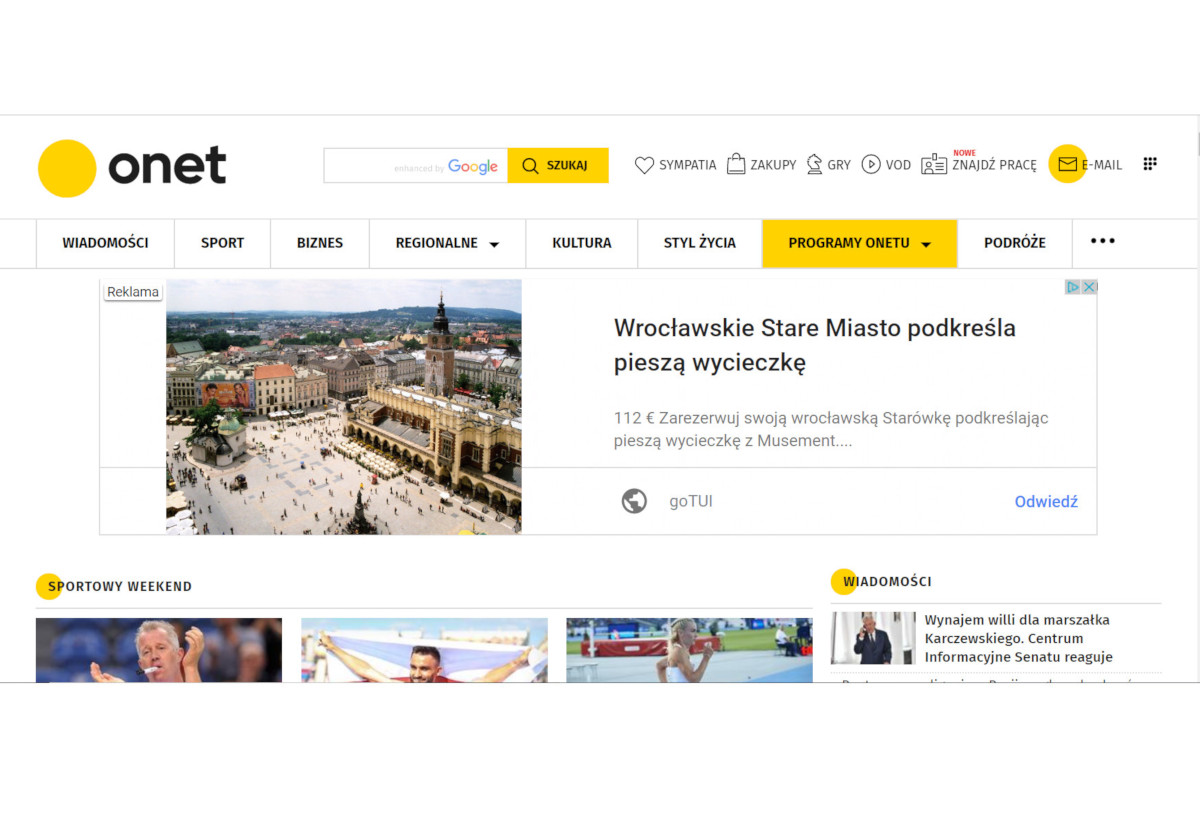Image resolution: width=1200 pixels, height=830 pixels.
Task: Click the VOD play circle icon
Action: pos(871,164)
